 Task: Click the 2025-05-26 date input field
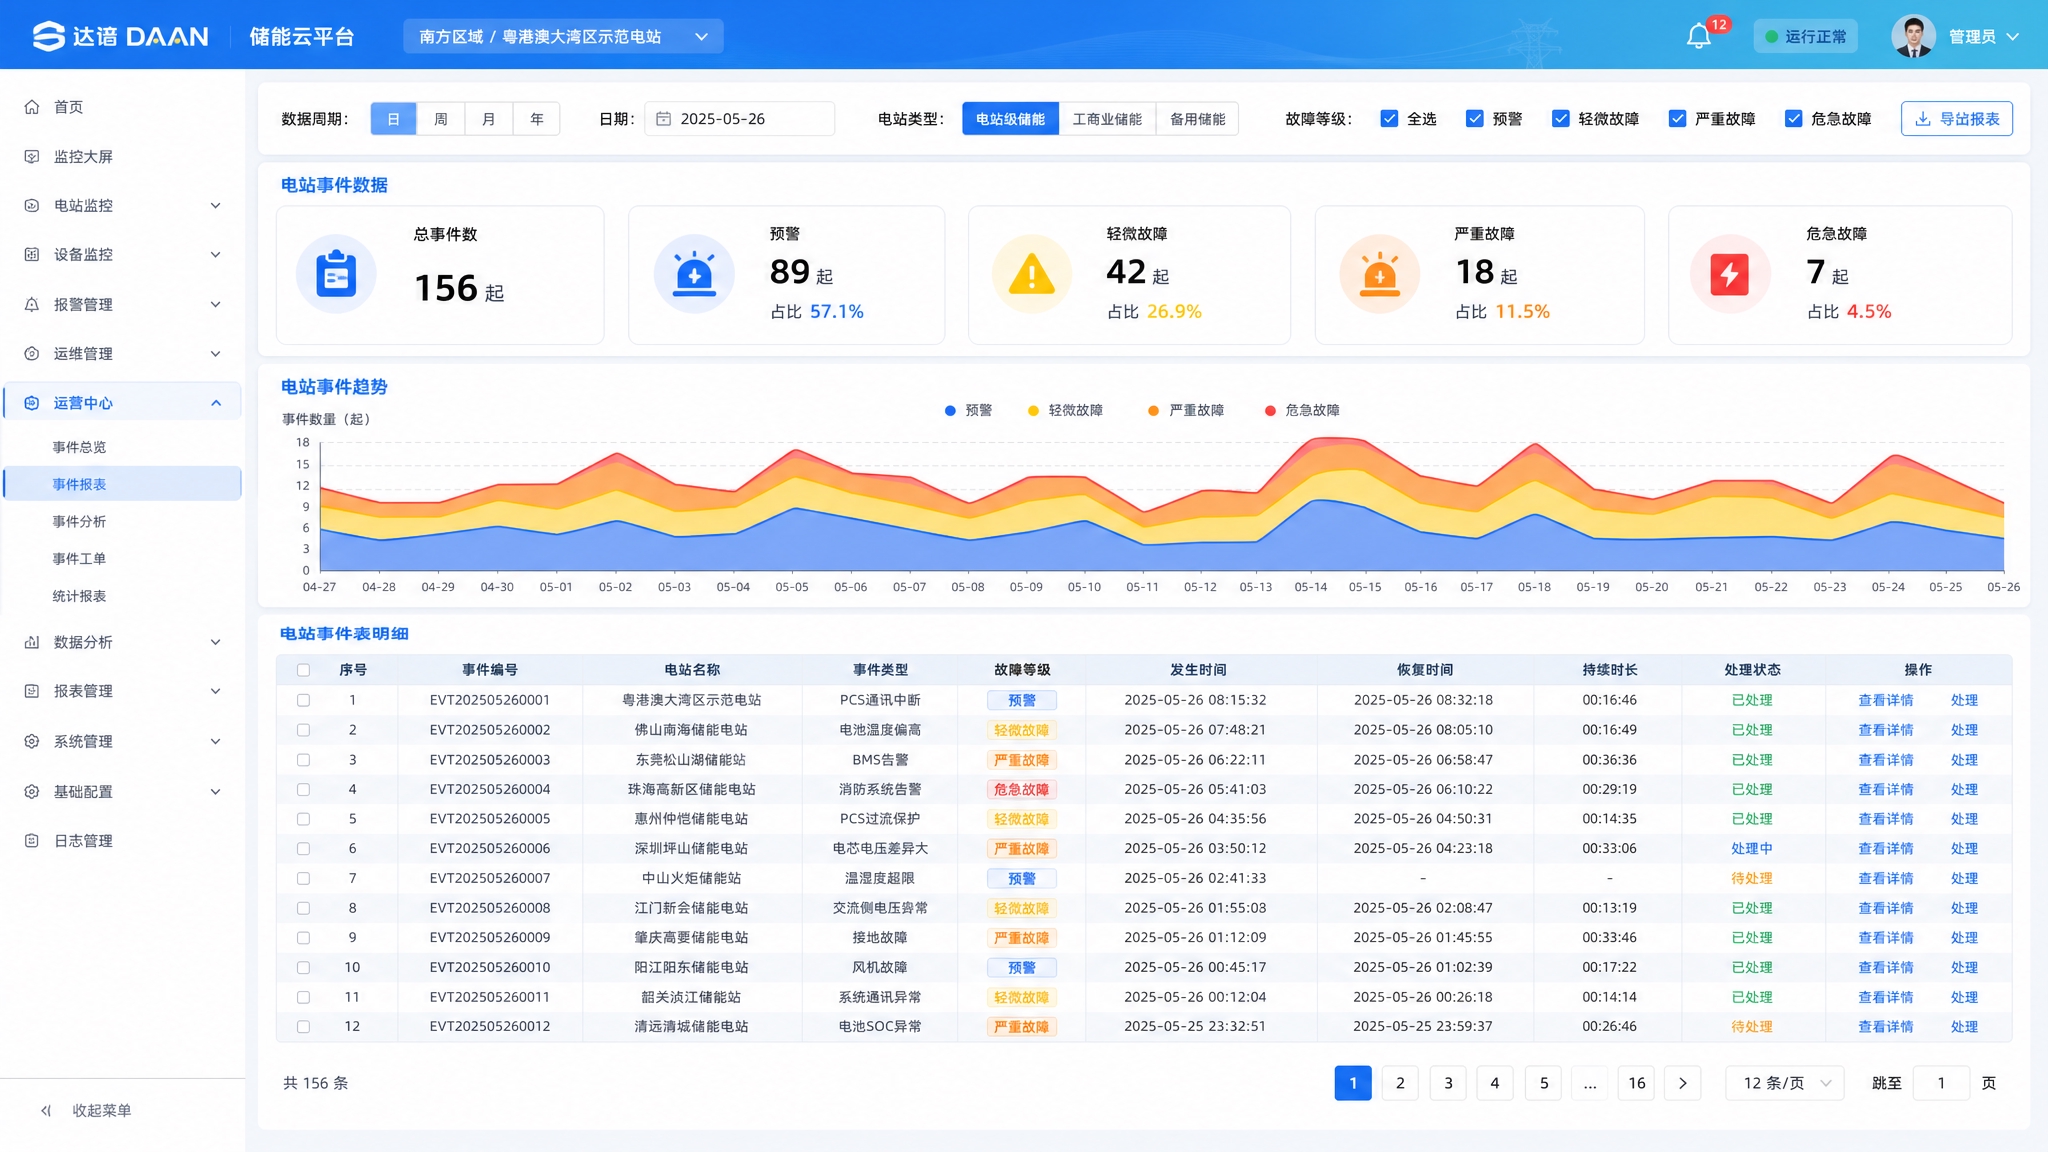tap(740, 119)
